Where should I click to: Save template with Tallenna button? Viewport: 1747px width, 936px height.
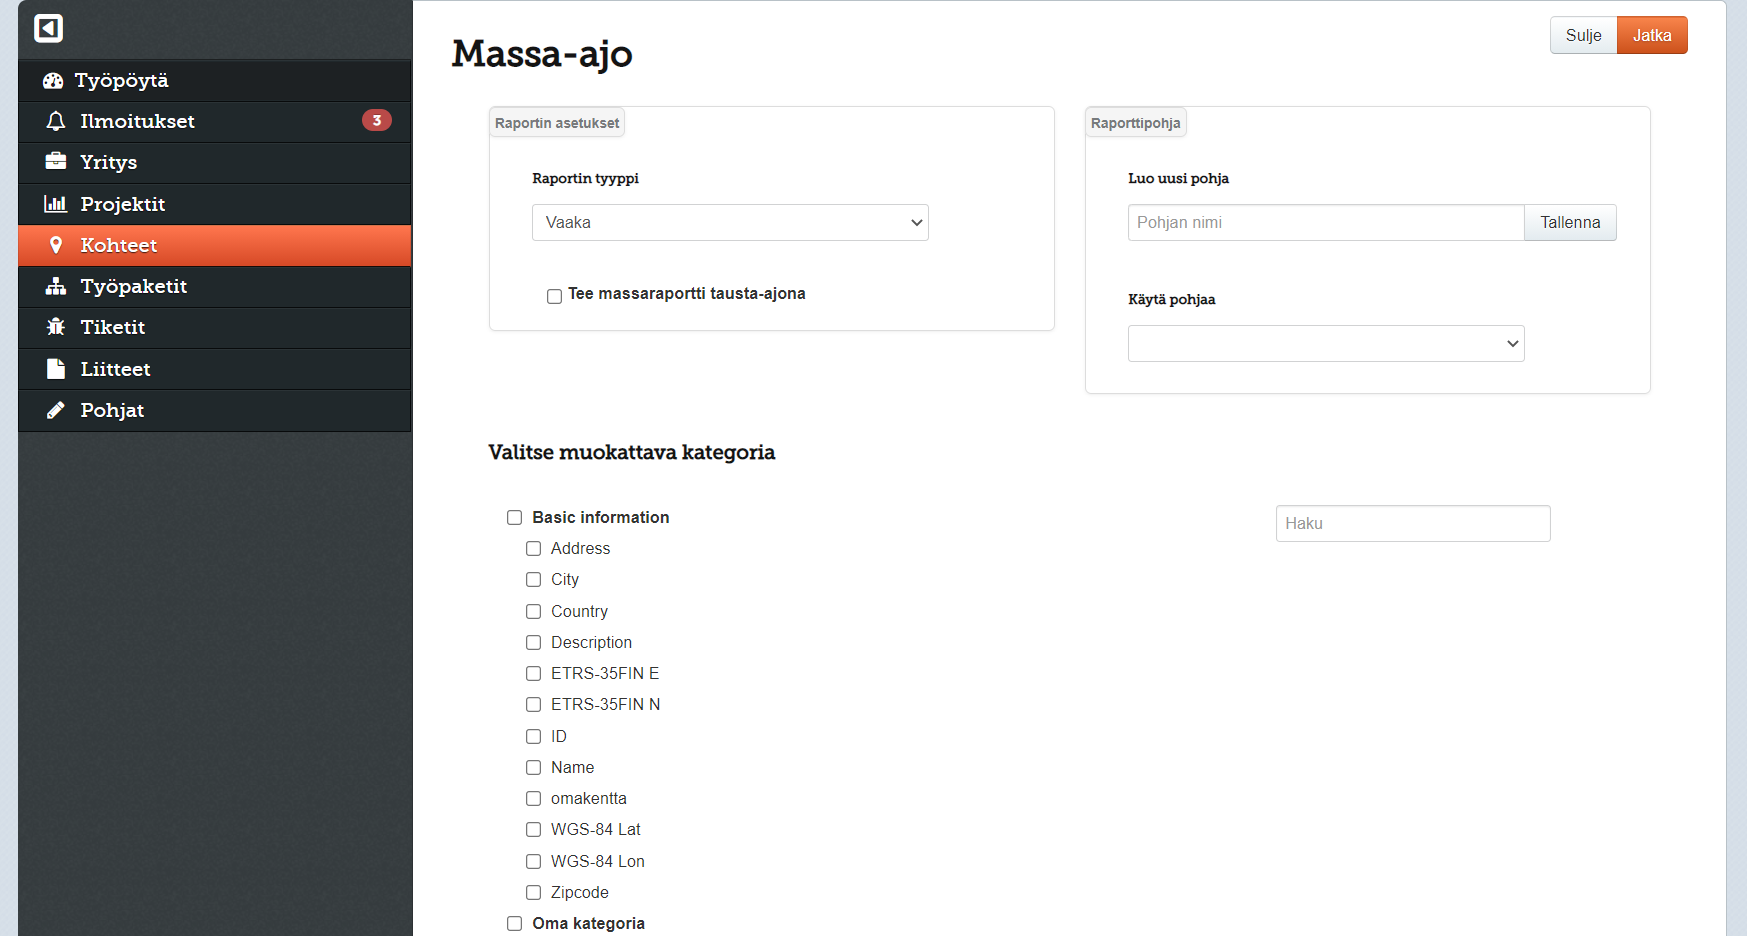[x=1569, y=223]
